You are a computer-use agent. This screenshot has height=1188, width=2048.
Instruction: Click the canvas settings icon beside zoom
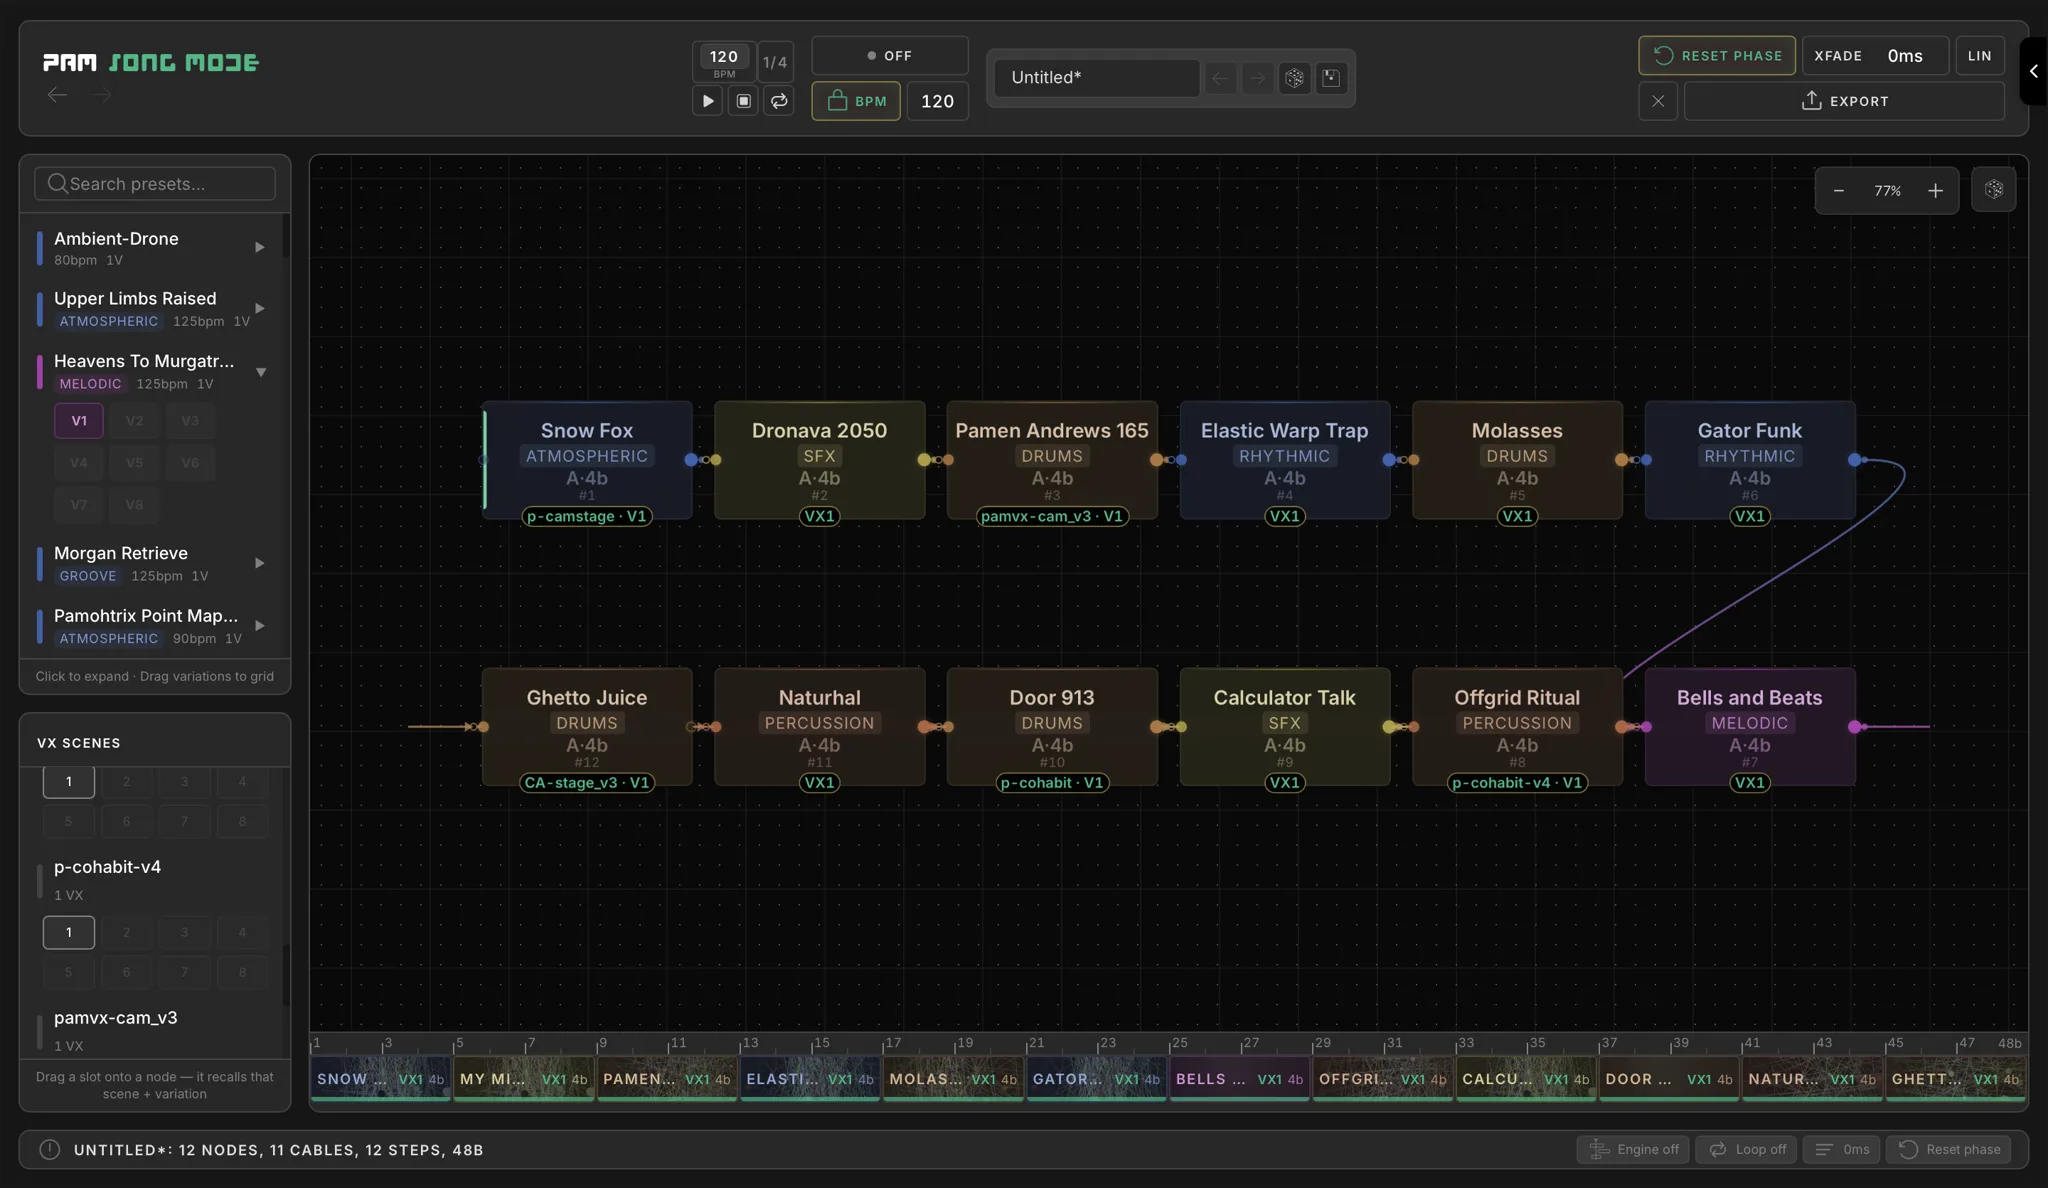(x=1993, y=190)
